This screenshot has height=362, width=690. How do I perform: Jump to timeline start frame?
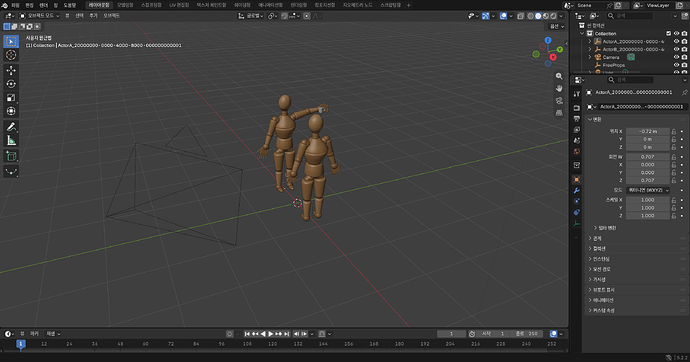(x=247, y=334)
